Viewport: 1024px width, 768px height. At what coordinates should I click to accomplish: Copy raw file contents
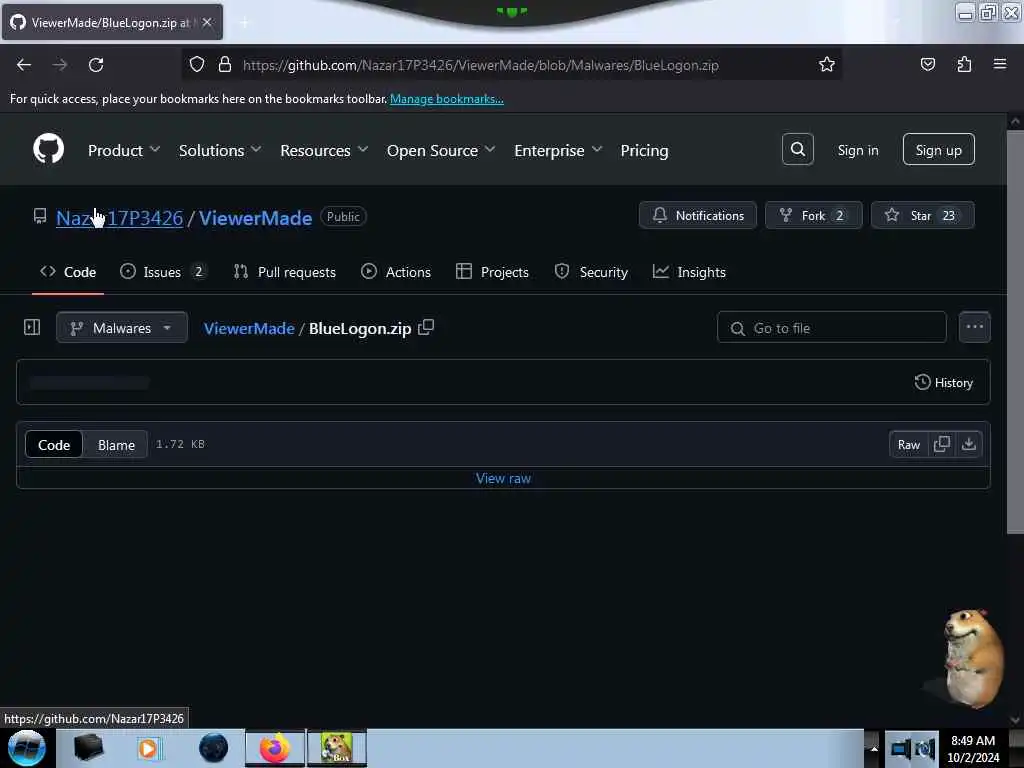pyautogui.click(x=942, y=445)
